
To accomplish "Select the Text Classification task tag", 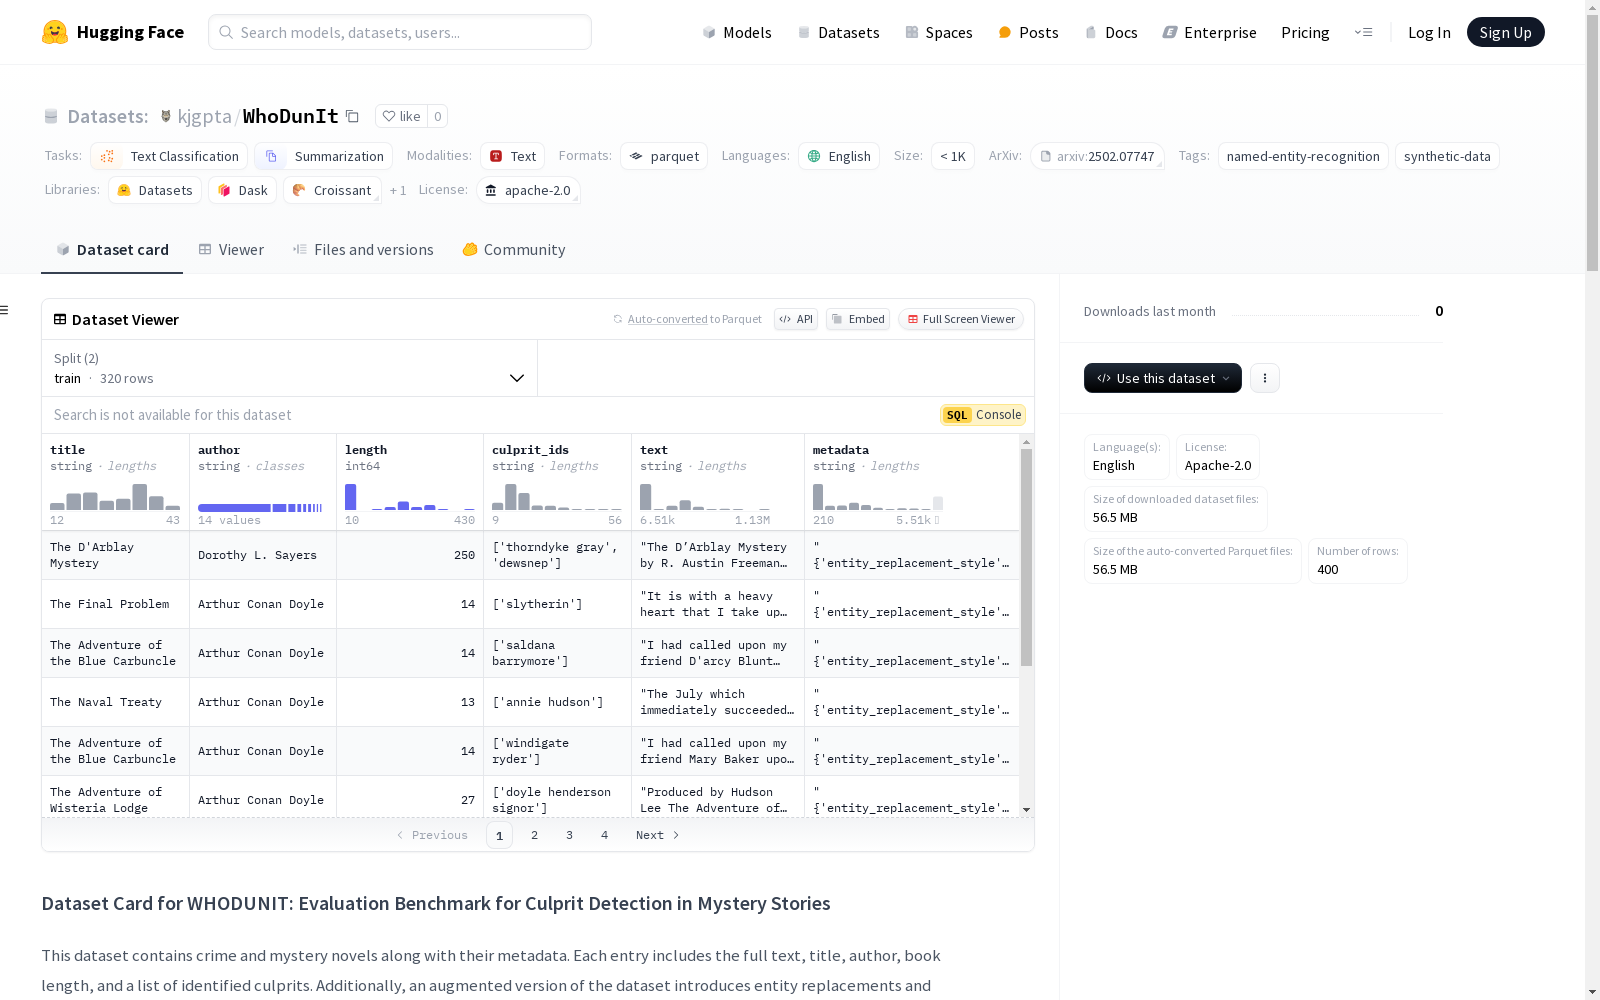I will [169, 156].
